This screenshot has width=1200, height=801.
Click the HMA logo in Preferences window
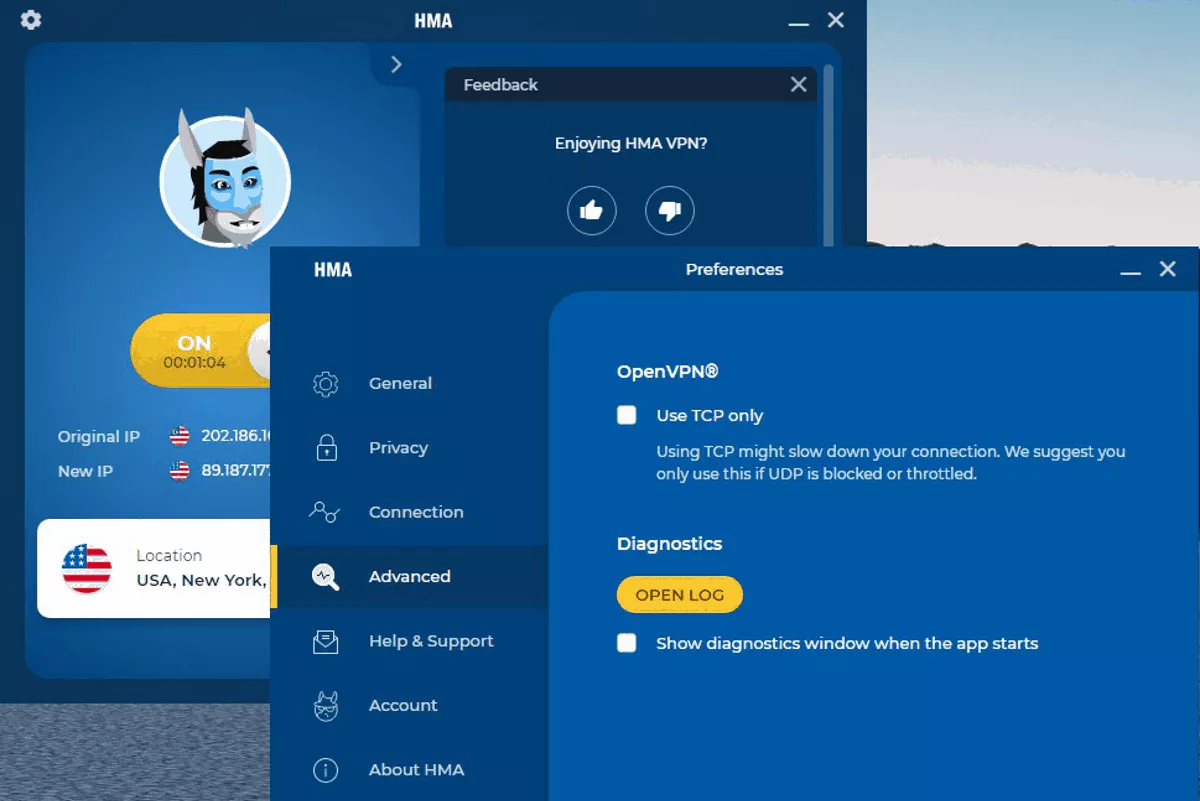coord(333,270)
